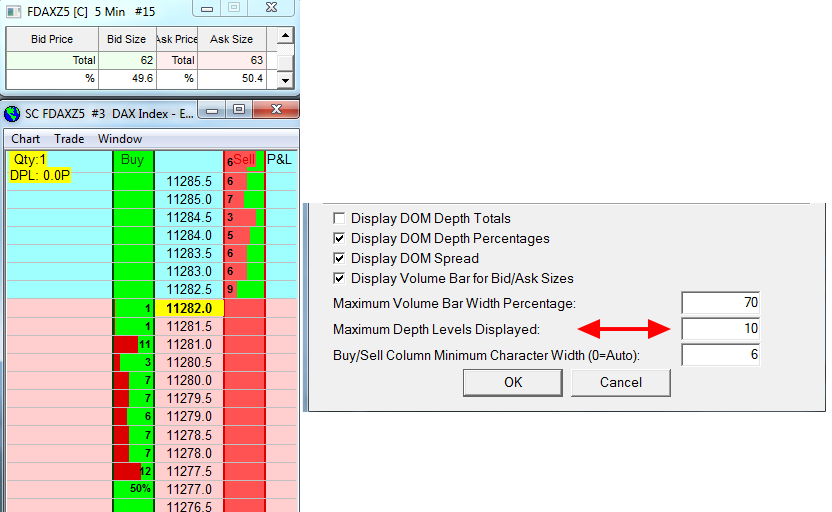Click the Qty:1 quantity label
The image size is (832, 512).
(29, 160)
